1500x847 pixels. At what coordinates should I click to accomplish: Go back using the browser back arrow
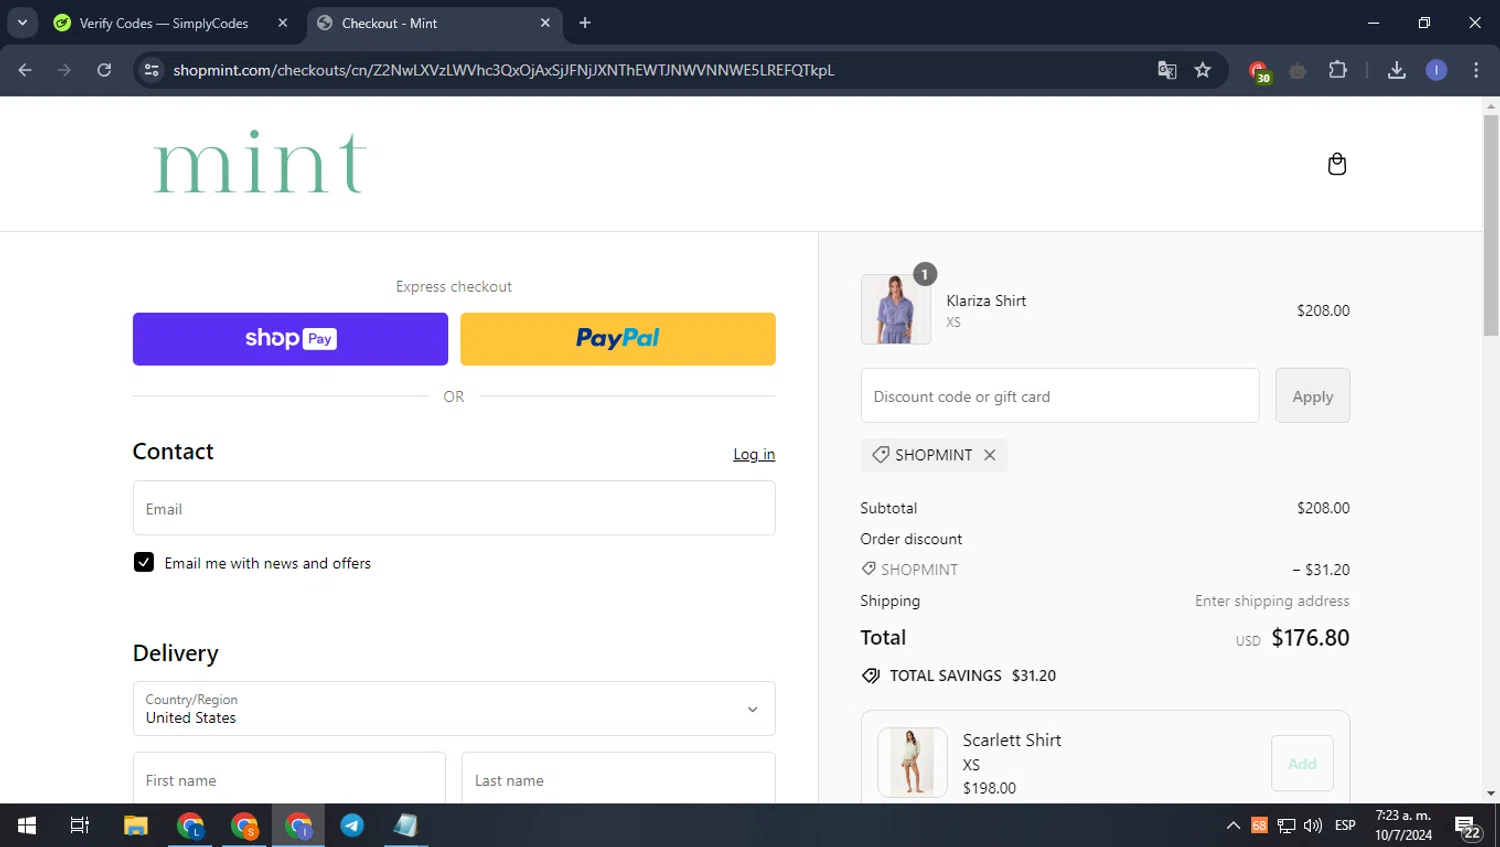(25, 70)
